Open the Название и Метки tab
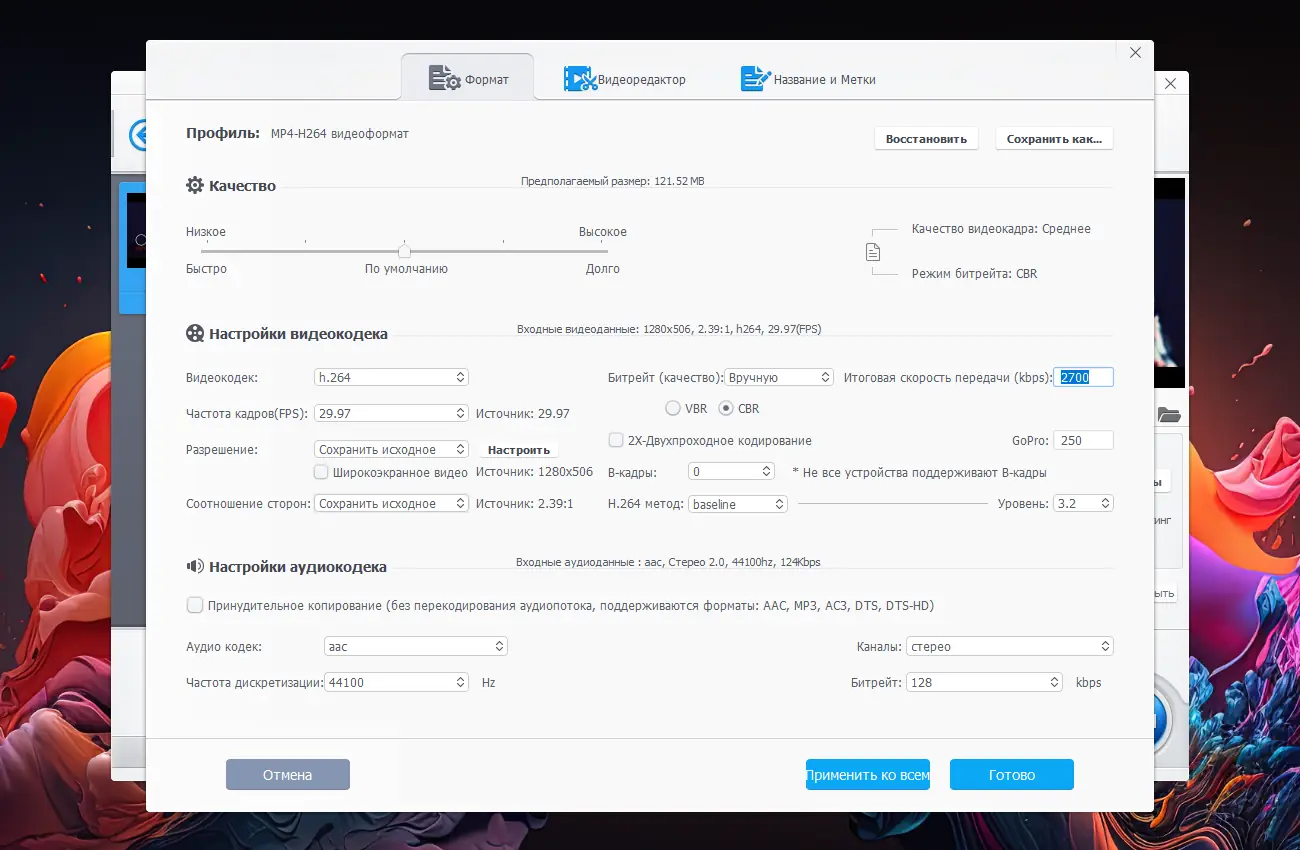1300x850 pixels. (x=808, y=79)
